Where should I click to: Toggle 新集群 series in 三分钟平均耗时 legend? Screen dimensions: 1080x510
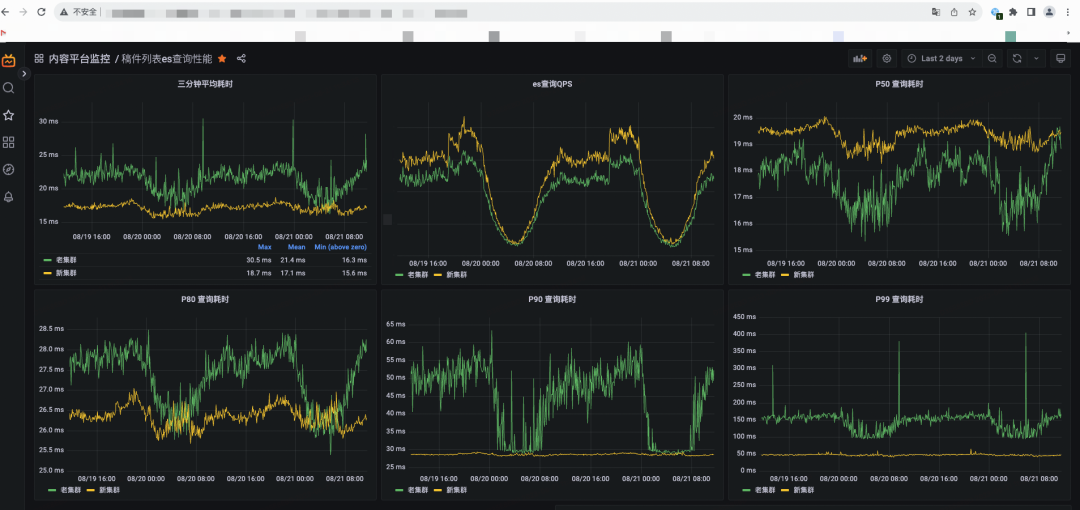[x=66, y=274]
